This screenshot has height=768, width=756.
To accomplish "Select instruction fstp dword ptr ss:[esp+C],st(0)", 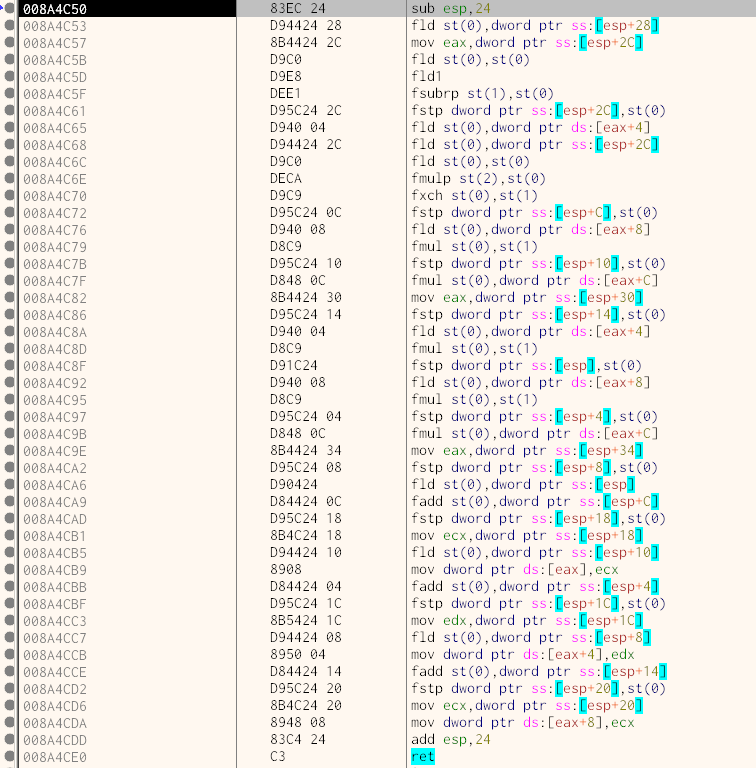I will click(535, 213).
